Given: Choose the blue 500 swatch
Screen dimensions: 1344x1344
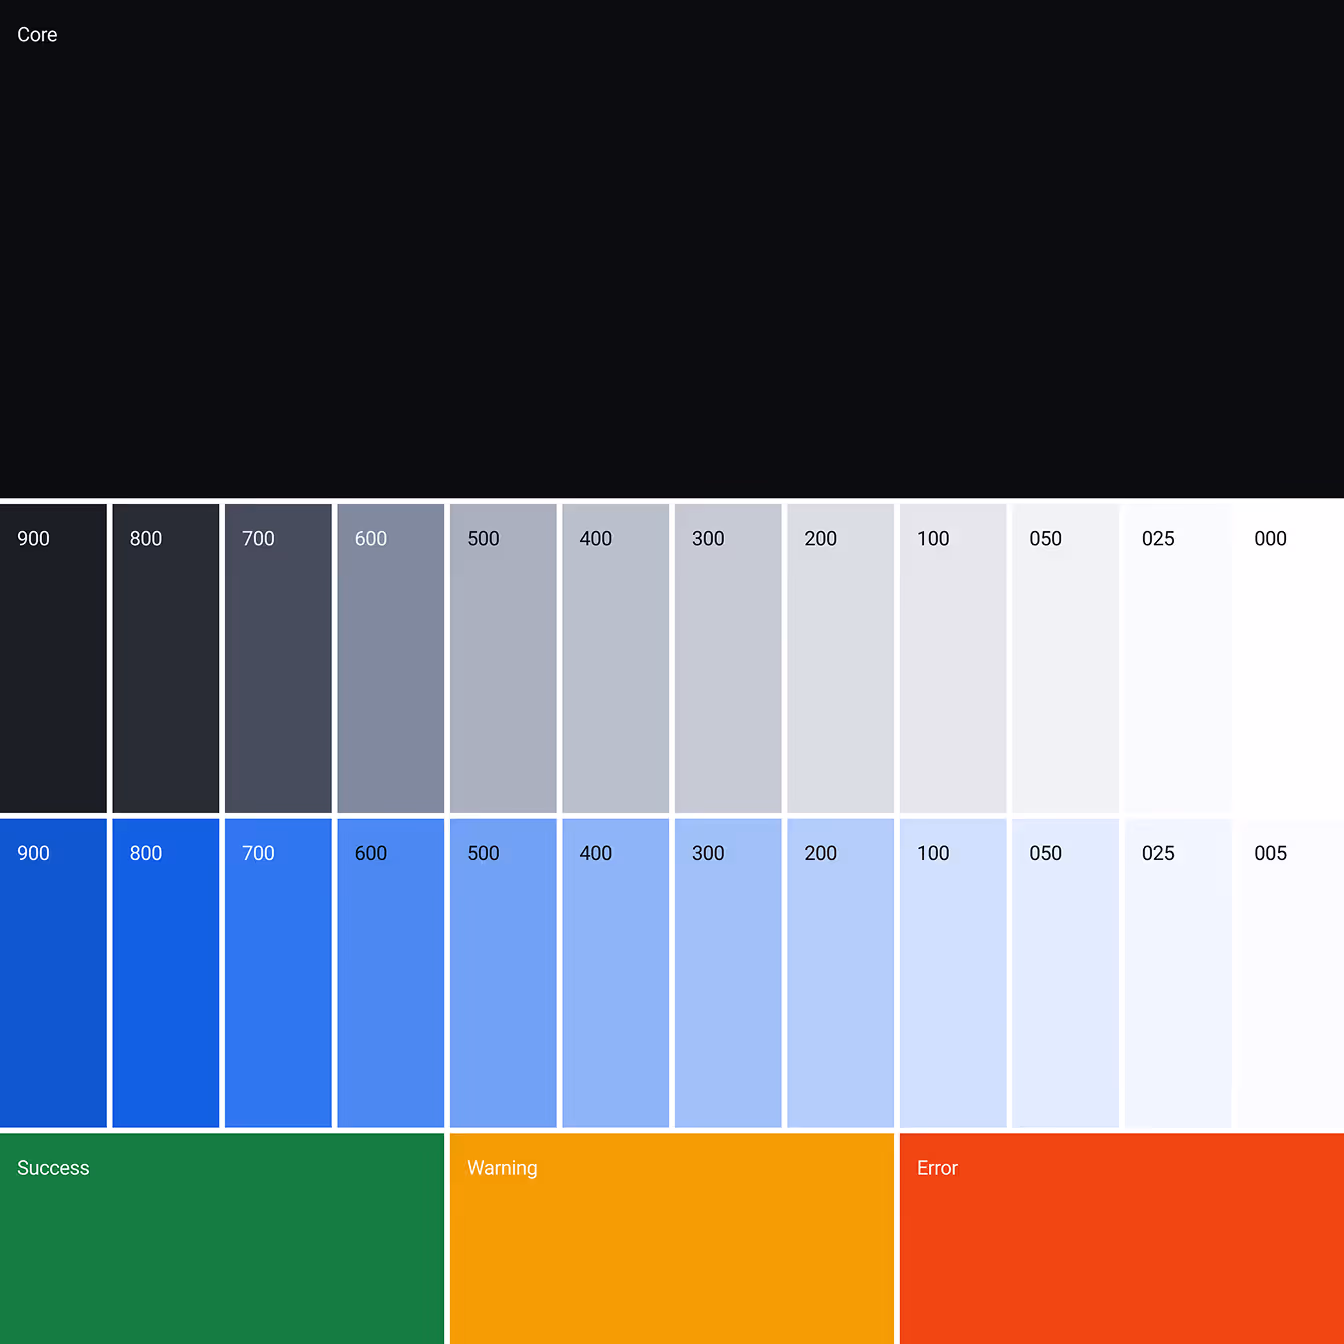Looking at the screenshot, I should point(503,973).
